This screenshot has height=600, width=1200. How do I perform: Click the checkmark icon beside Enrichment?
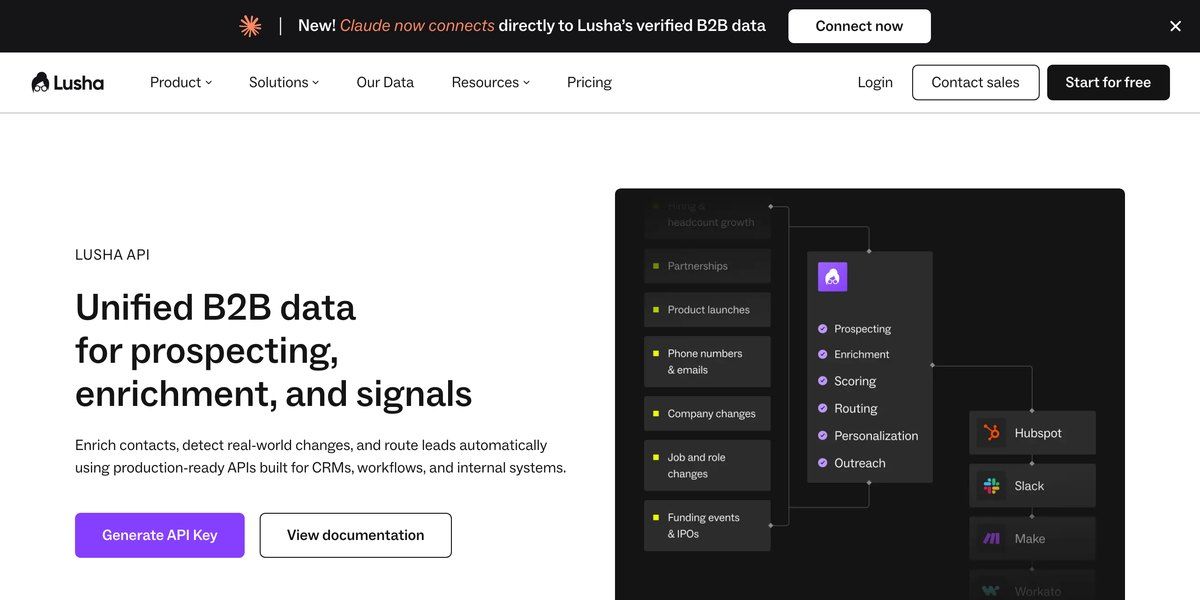pyautogui.click(x=823, y=354)
